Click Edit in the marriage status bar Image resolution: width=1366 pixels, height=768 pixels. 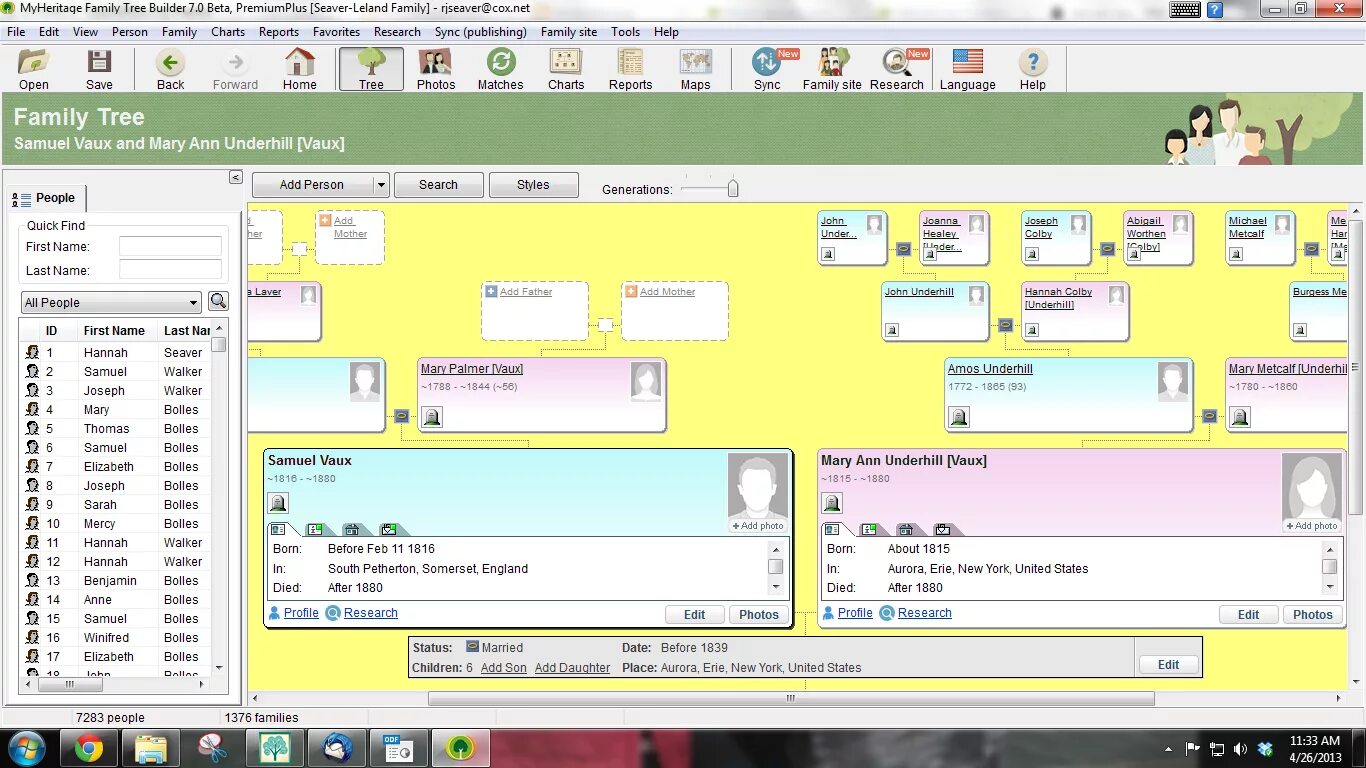click(x=1168, y=665)
